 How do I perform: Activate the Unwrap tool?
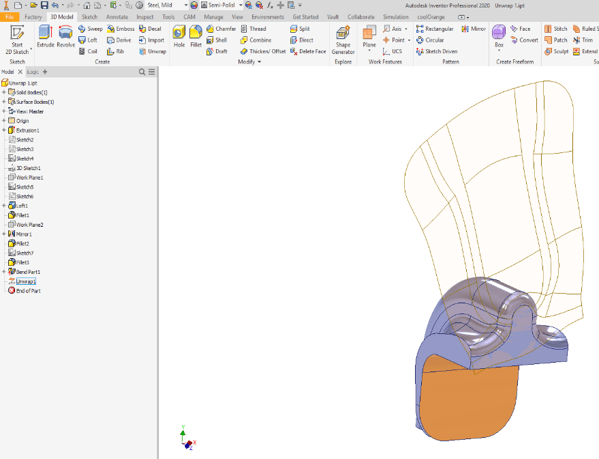pos(152,51)
